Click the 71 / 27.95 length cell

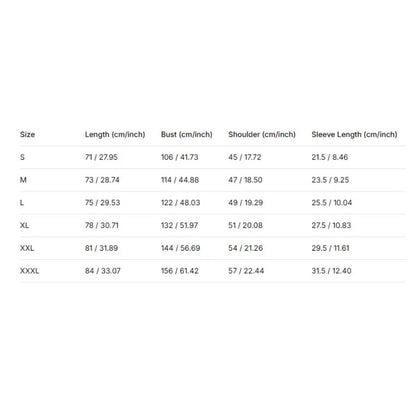(101, 157)
